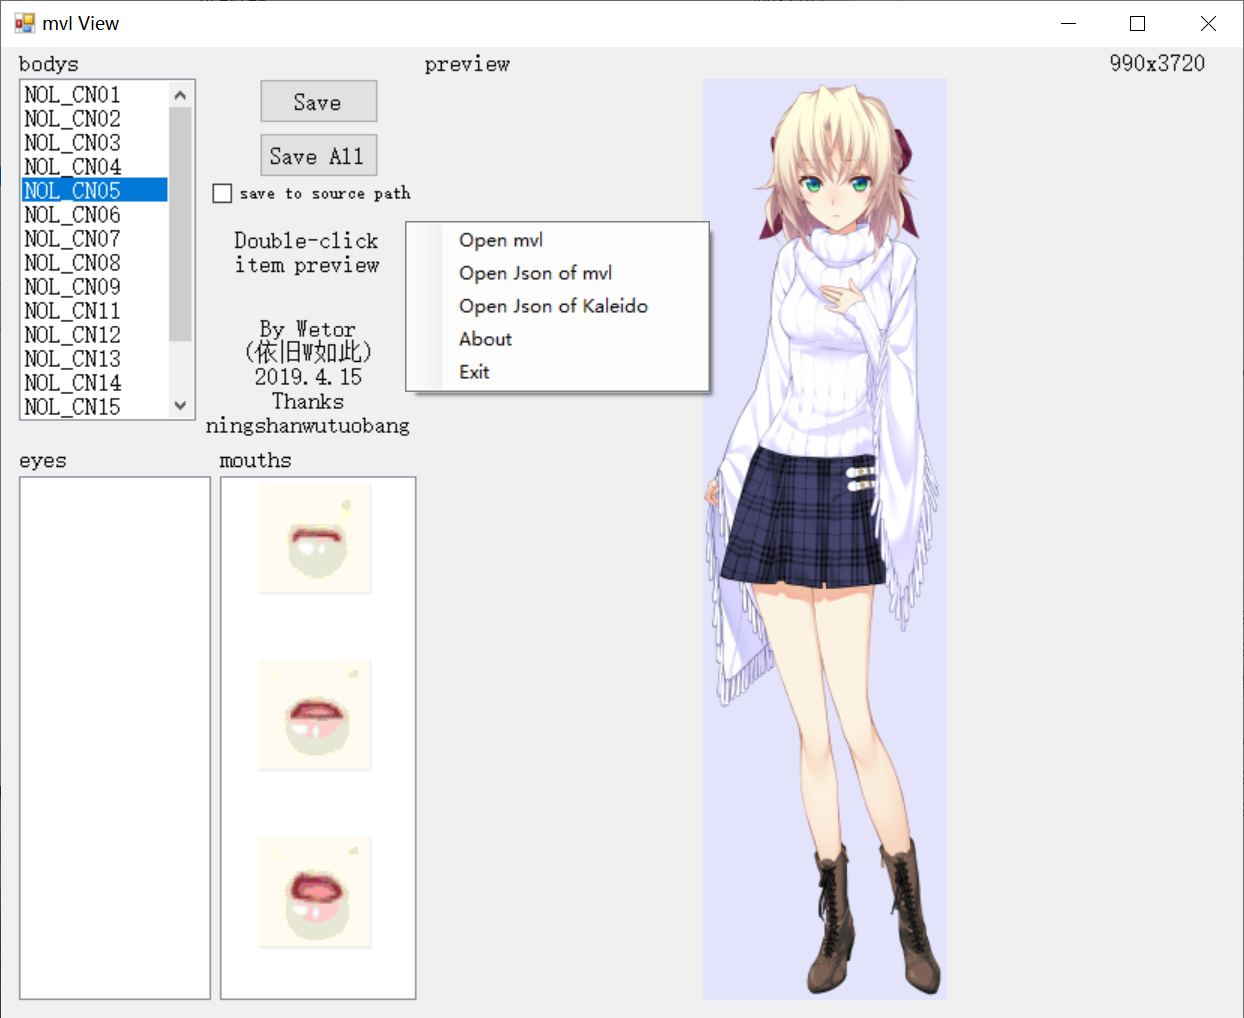Click the 990x3720 size label

tap(1157, 64)
